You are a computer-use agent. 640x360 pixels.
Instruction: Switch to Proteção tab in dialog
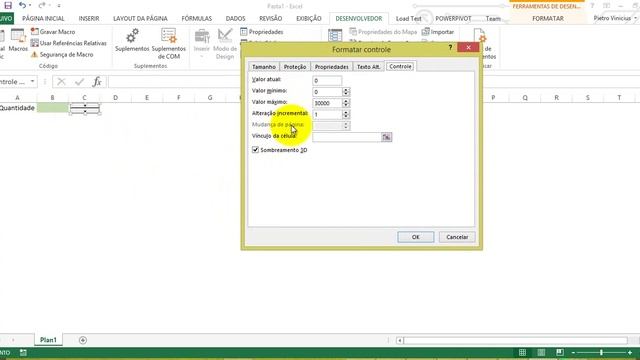point(295,67)
